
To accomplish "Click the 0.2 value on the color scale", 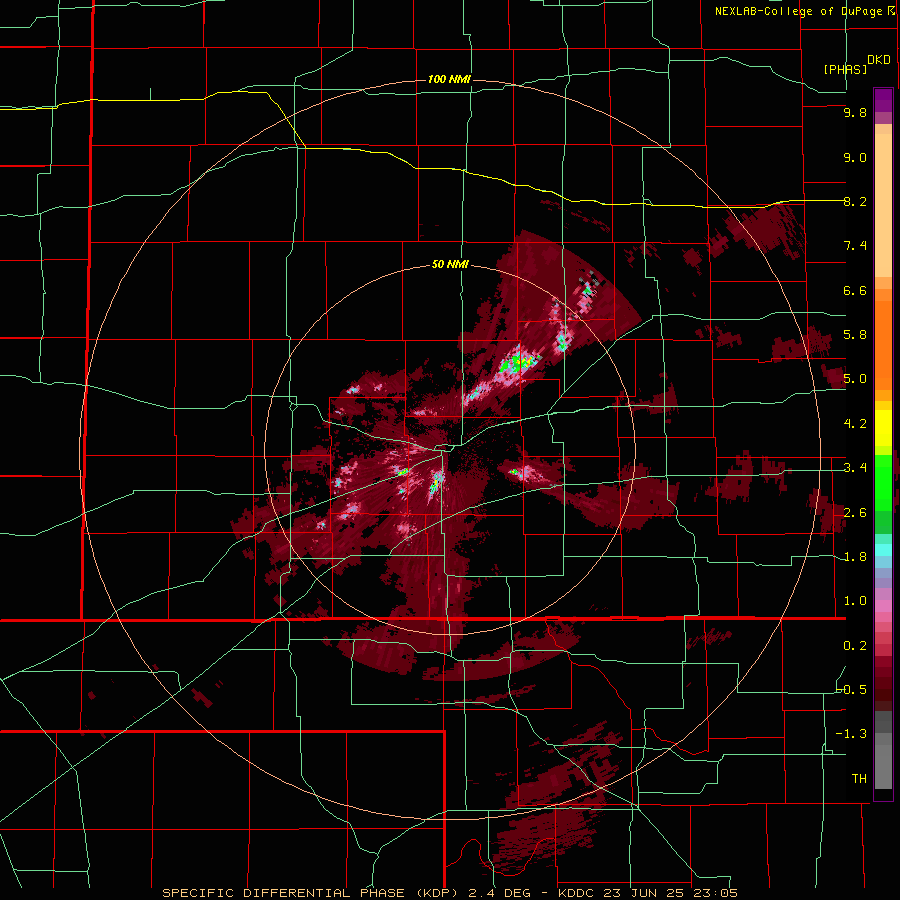I will point(855,646).
